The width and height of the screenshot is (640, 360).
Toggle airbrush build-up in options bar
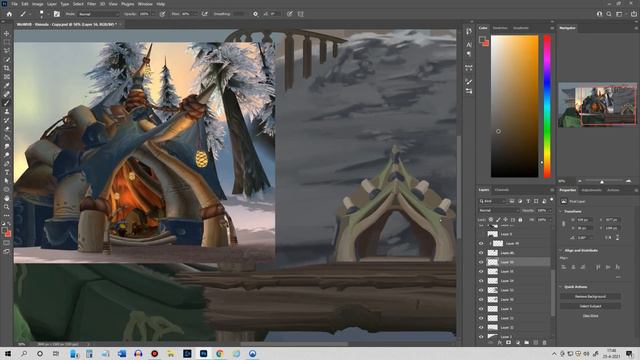(x=204, y=14)
